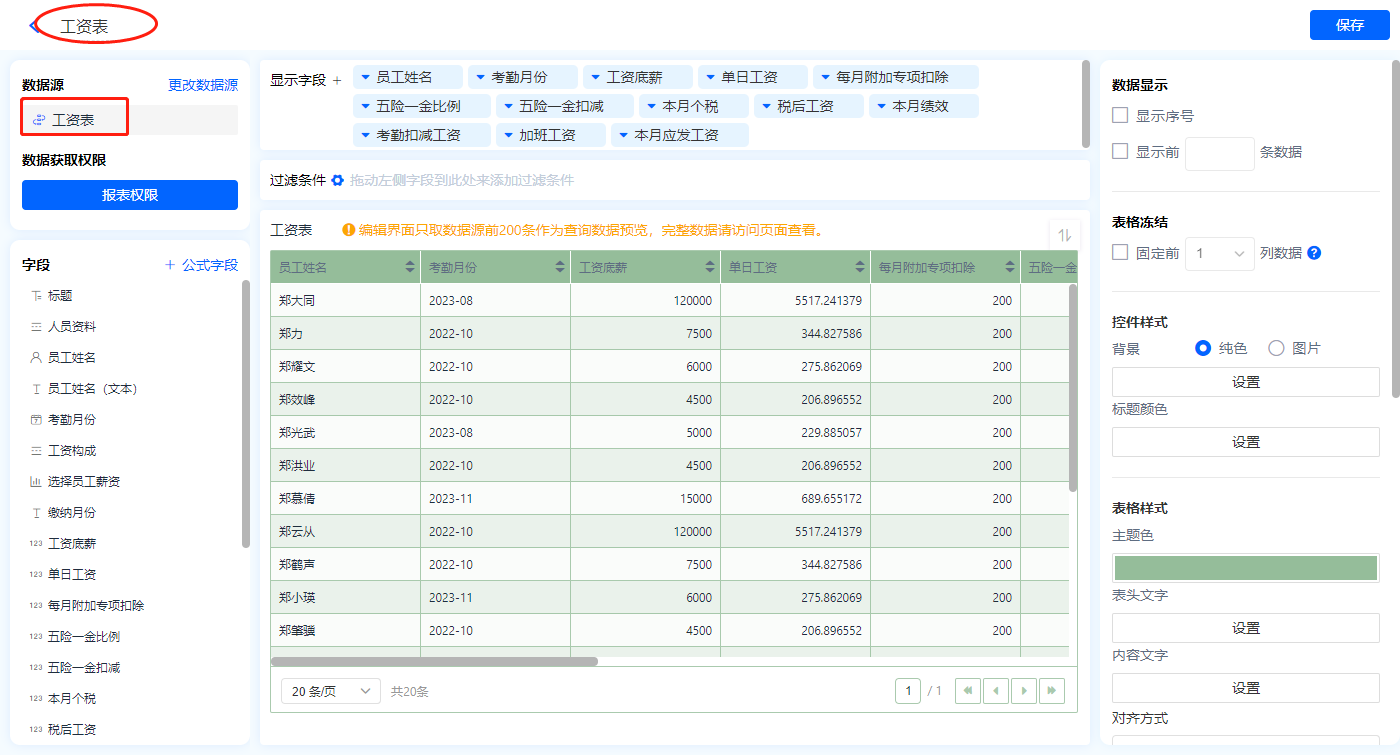Click the help icon beside 列数据
Screen dimensions: 1400x755
pos(1314,253)
